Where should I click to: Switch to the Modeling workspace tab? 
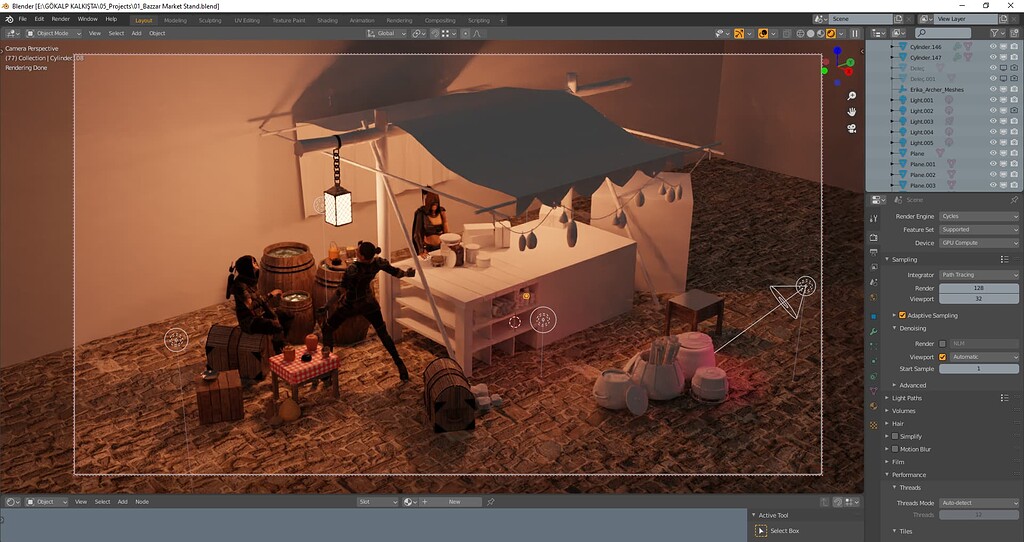(x=175, y=20)
